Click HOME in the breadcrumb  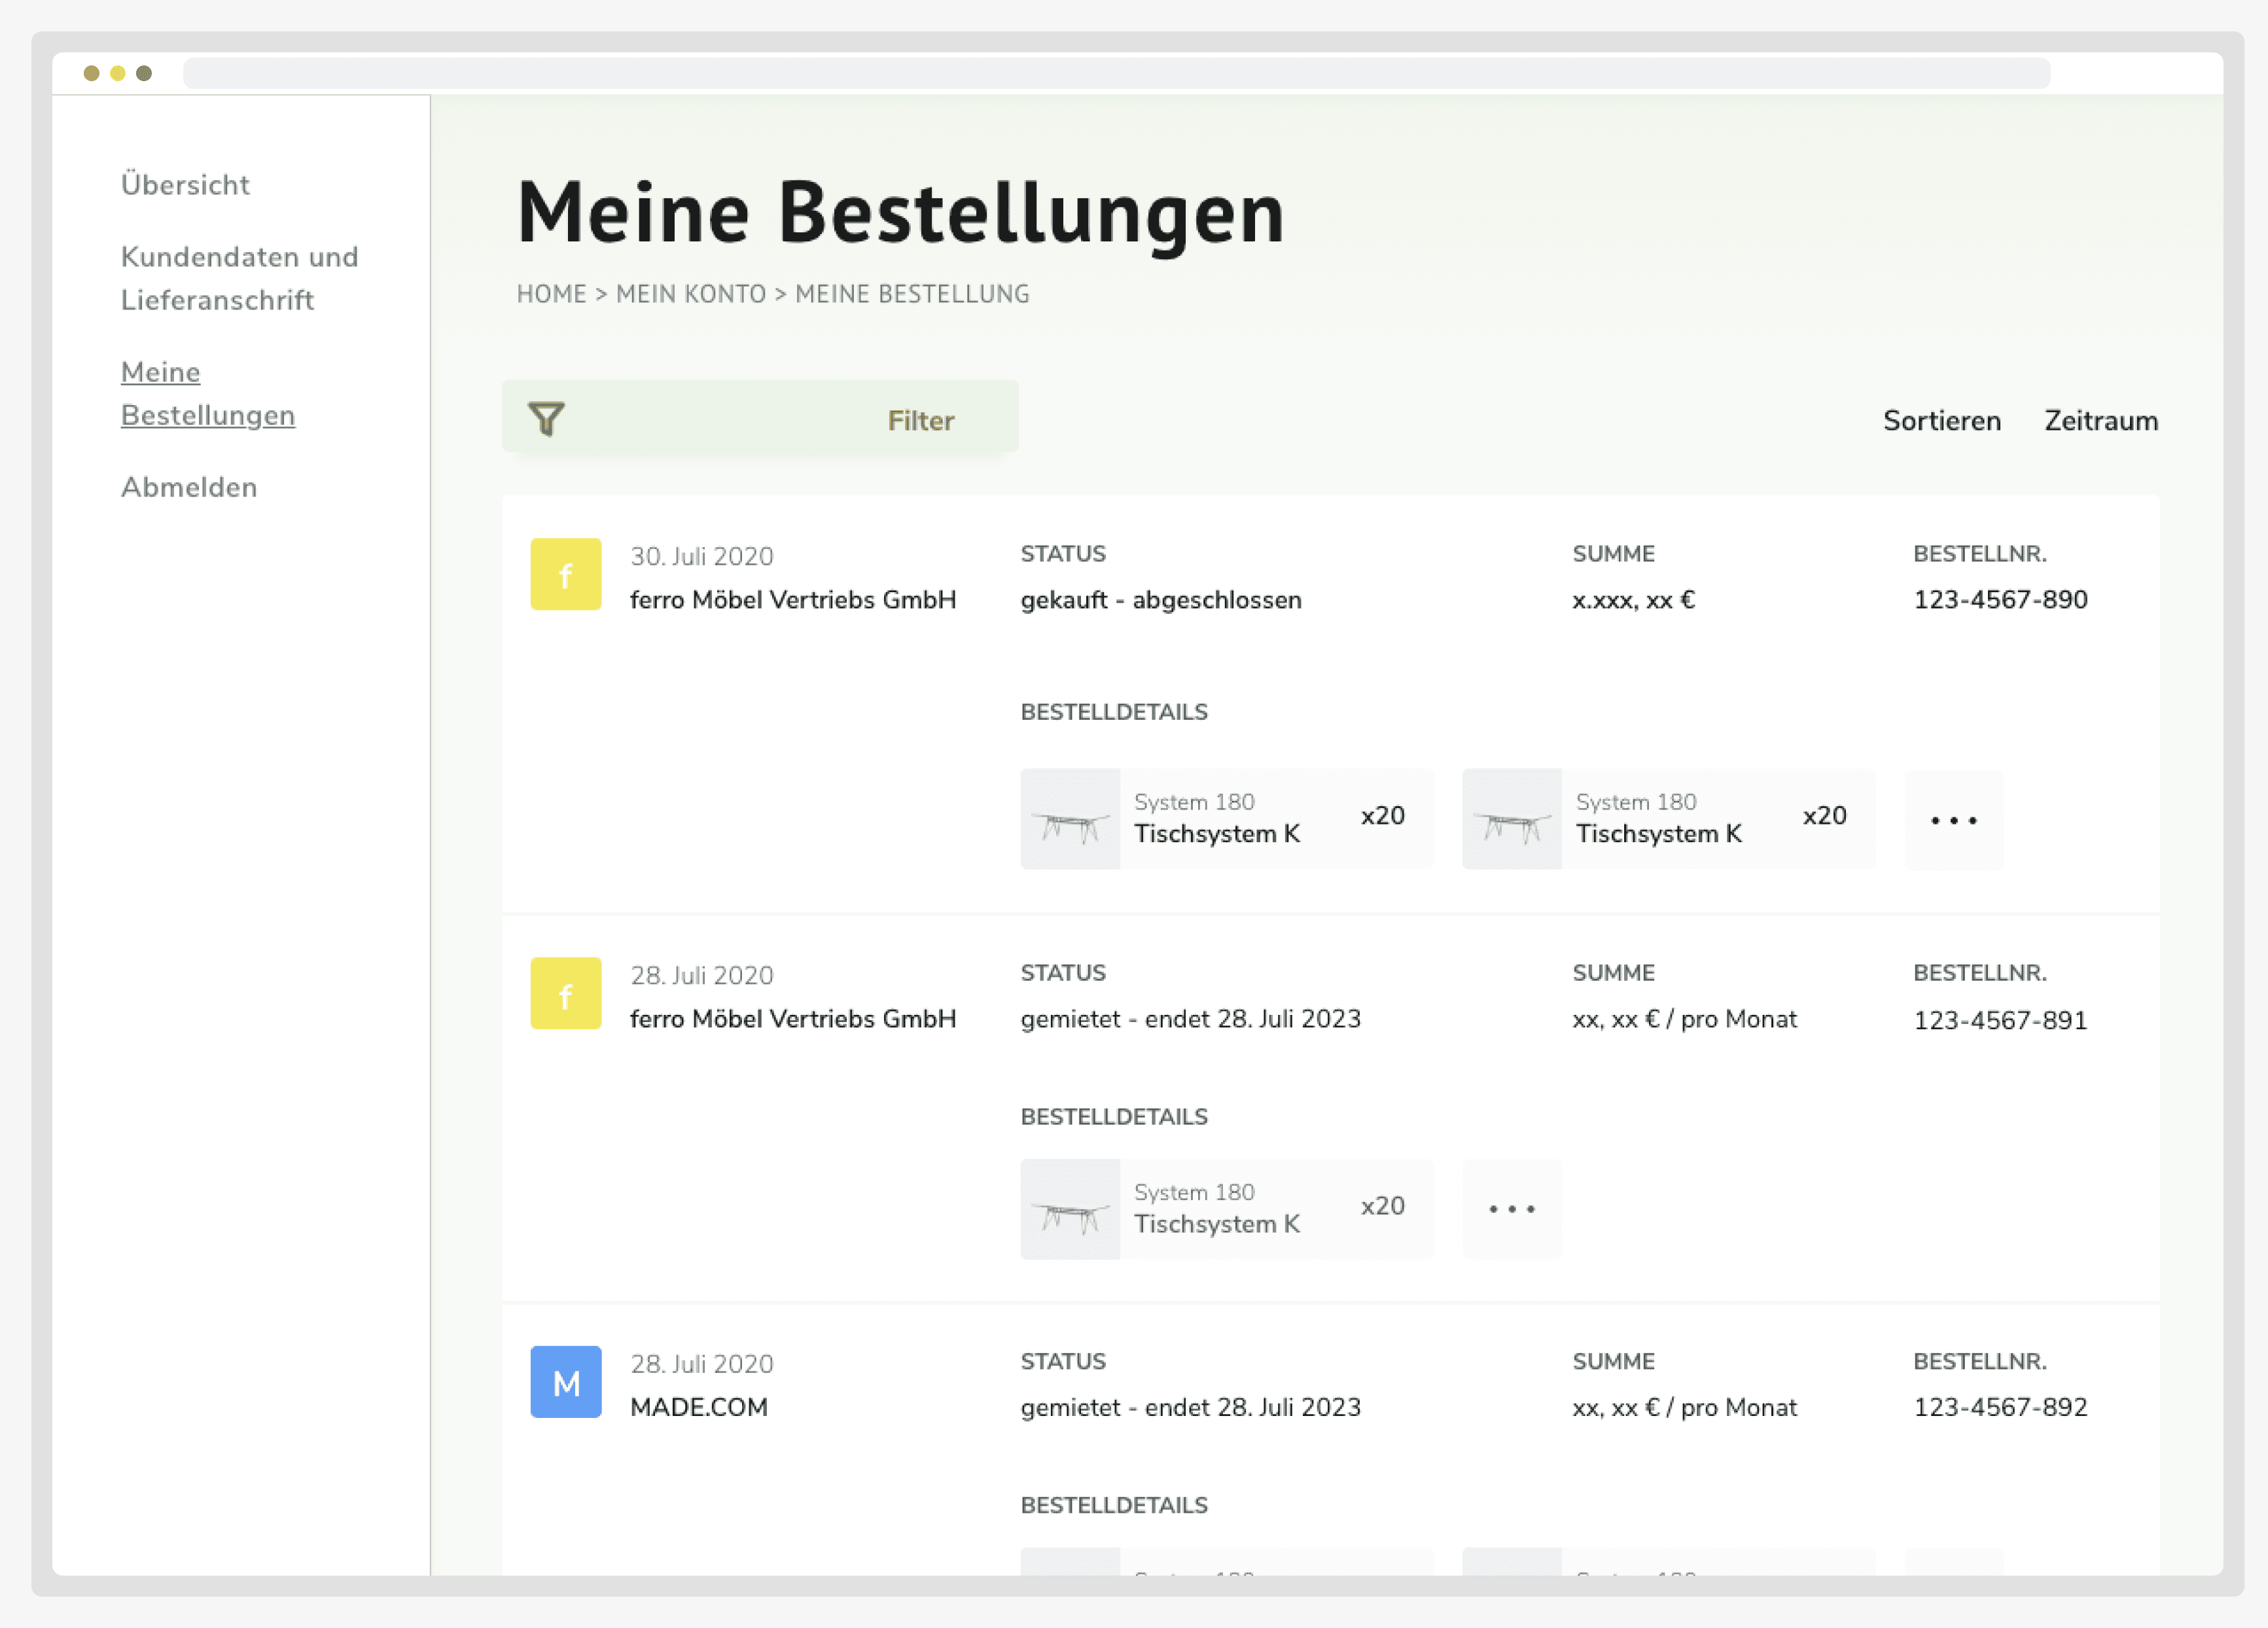tap(551, 294)
